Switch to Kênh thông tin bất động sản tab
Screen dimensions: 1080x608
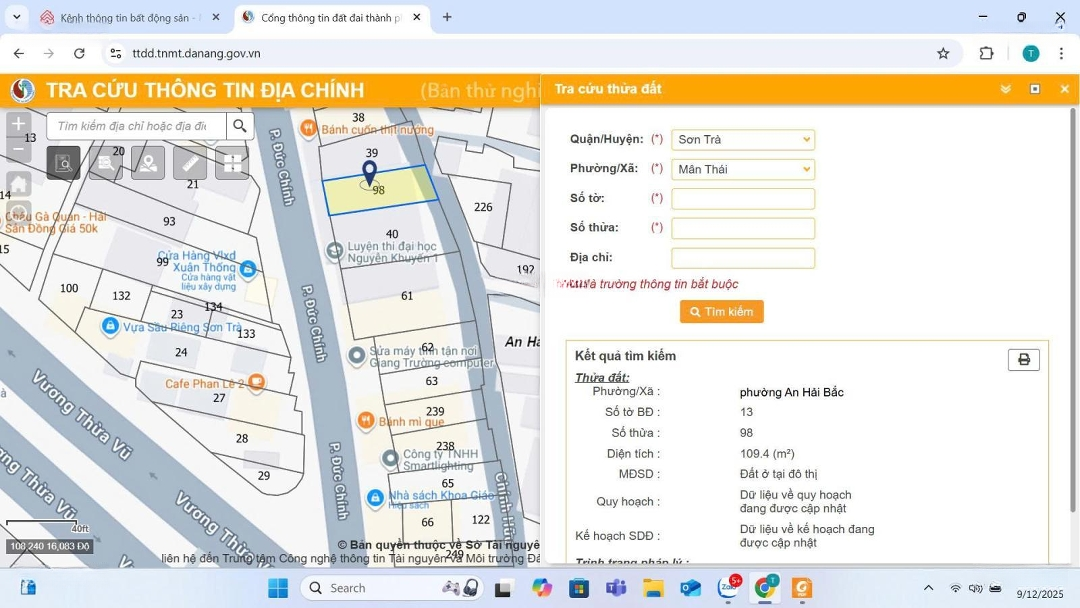(x=128, y=18)
